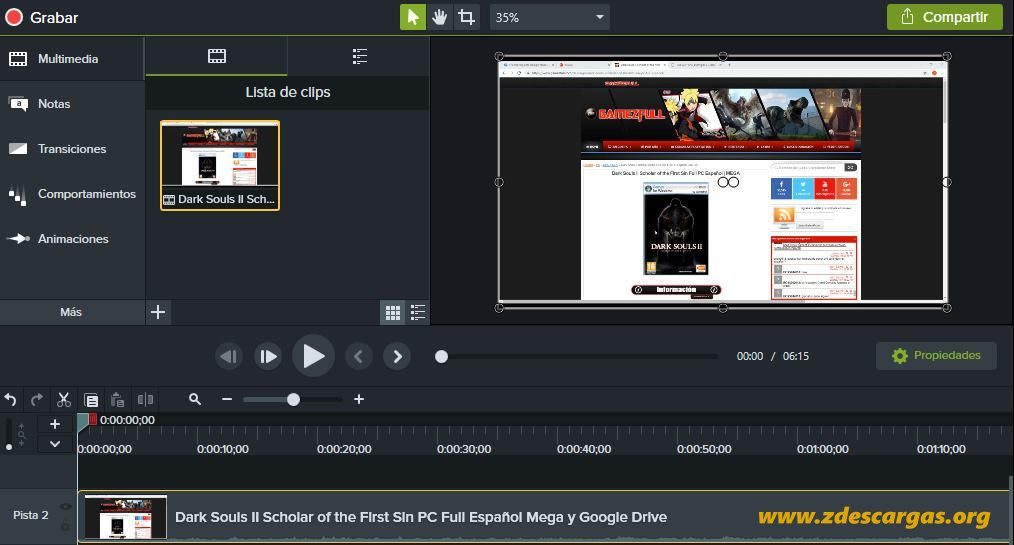Step forward one frame
This screenshot has width=1014, height=545.
point(268,356)
